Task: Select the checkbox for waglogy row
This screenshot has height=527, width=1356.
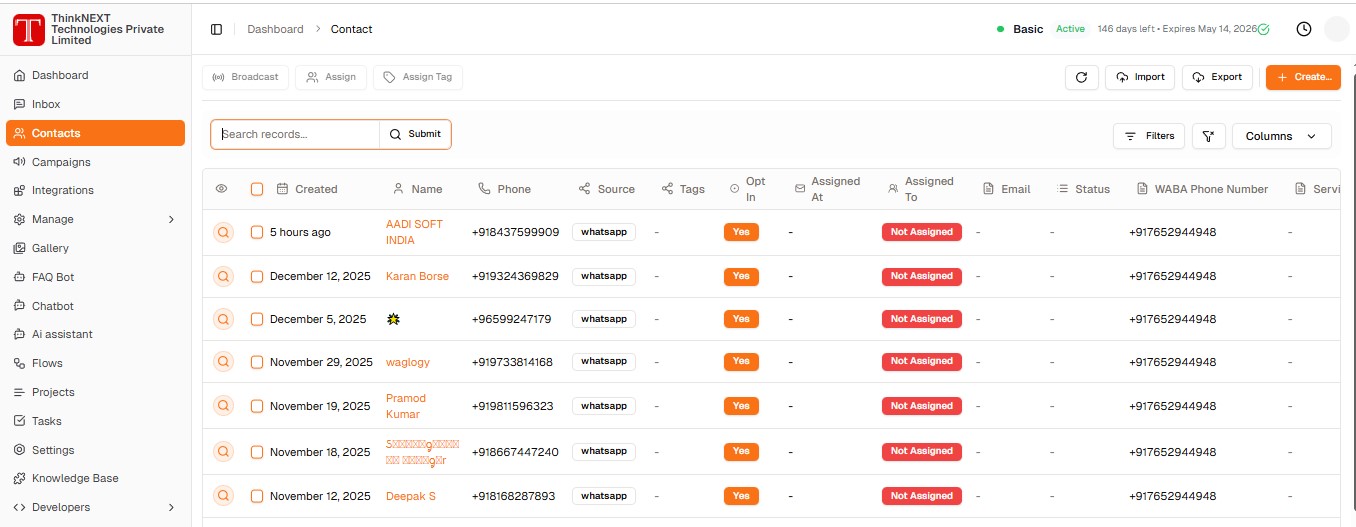Action: tap(257, 362)
